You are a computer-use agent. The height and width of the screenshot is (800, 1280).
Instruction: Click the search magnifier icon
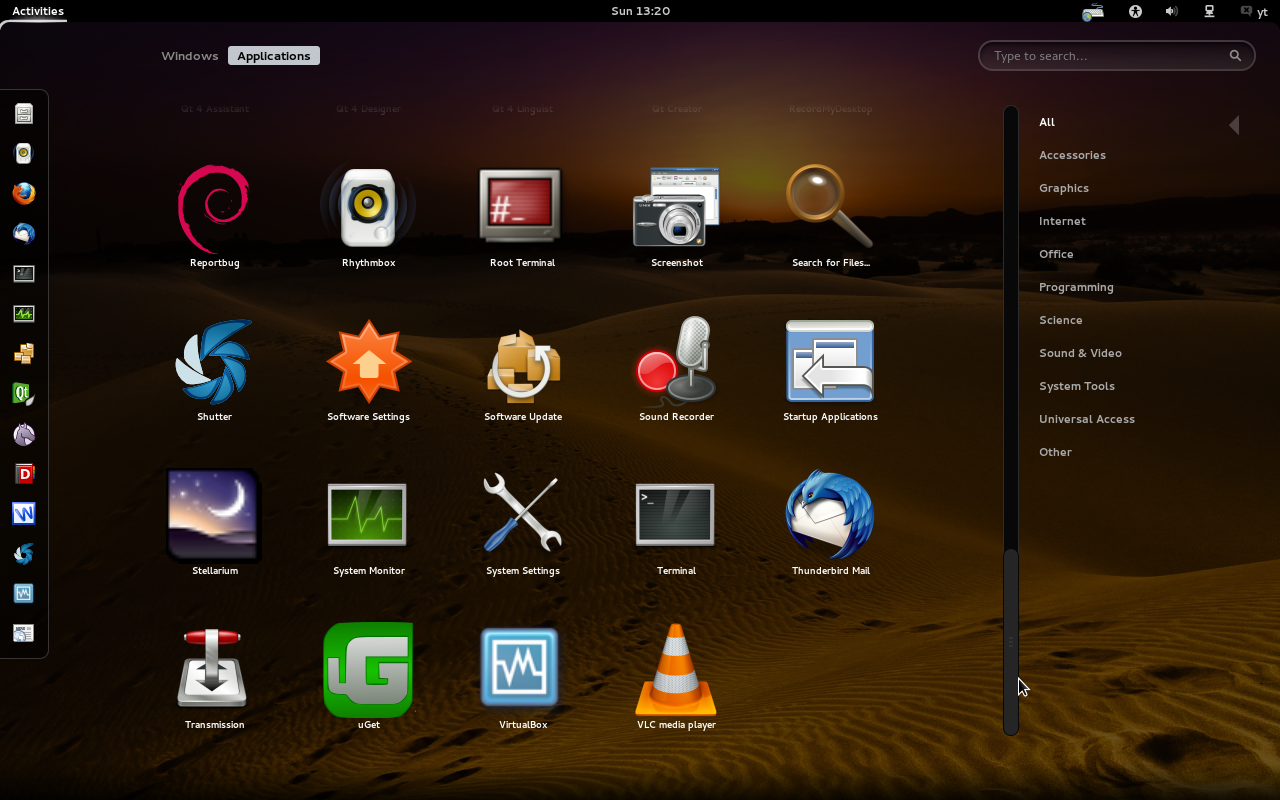(x=1235, y=56)
